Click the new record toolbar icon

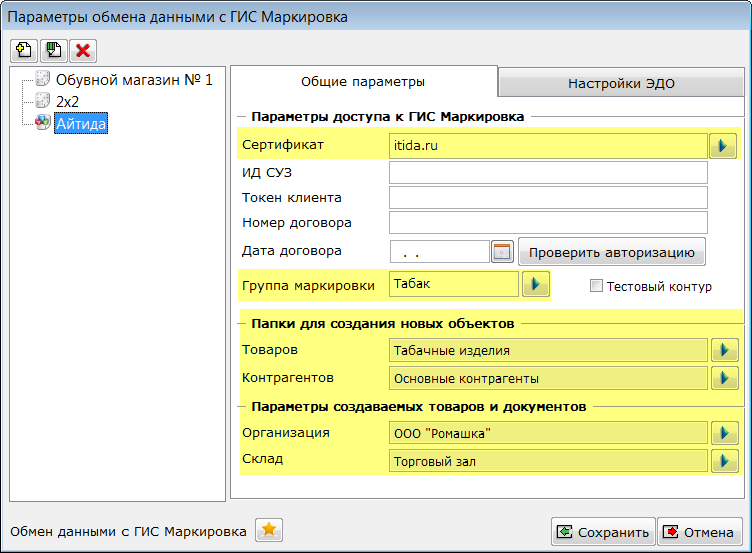click(24, 50)
